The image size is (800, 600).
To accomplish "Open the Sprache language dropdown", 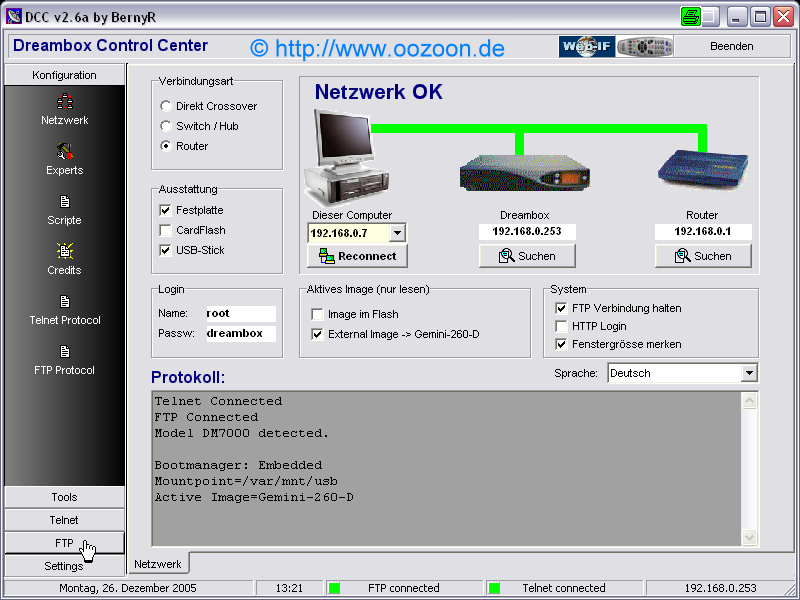I will 748,373.
